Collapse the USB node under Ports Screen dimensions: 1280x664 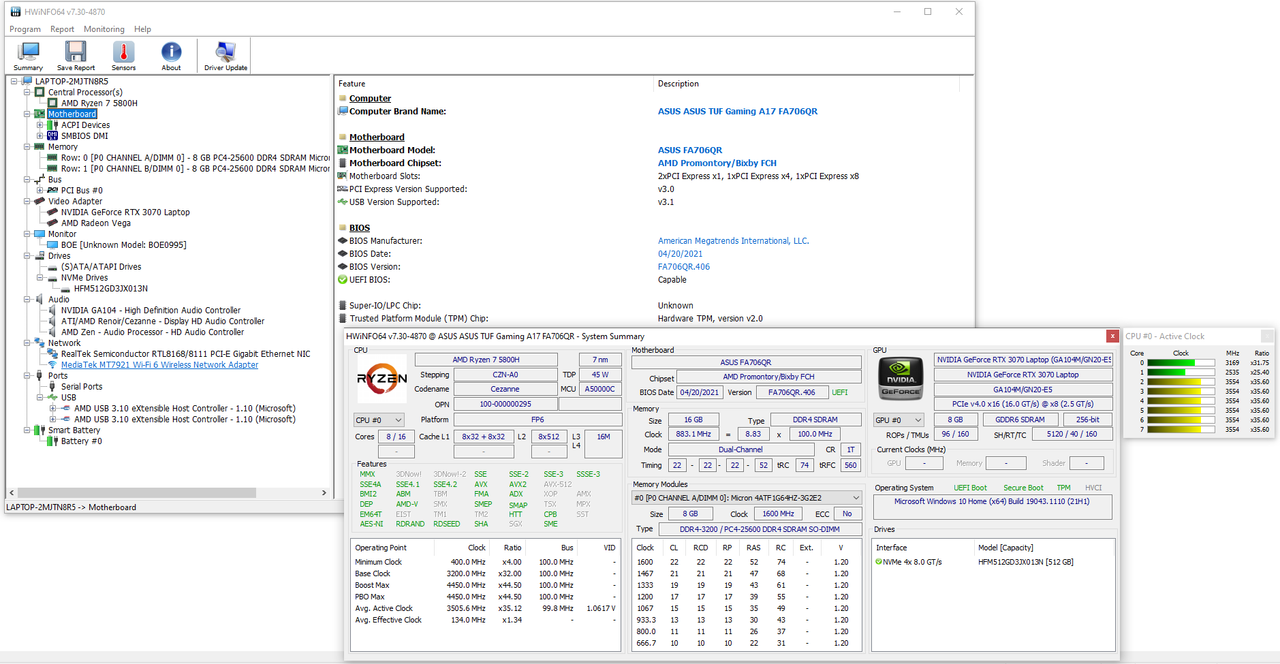(40, 397)
